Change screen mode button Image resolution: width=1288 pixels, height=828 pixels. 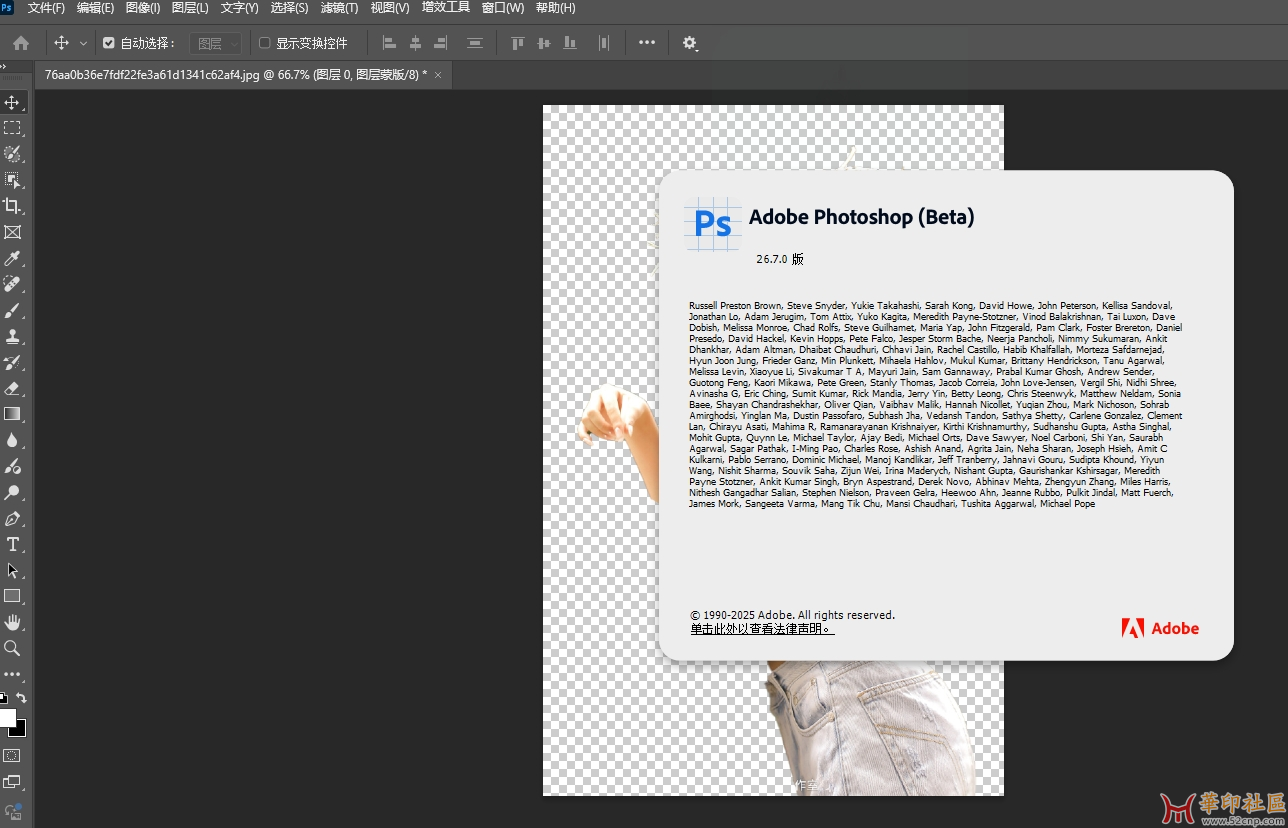pos(12,782)
